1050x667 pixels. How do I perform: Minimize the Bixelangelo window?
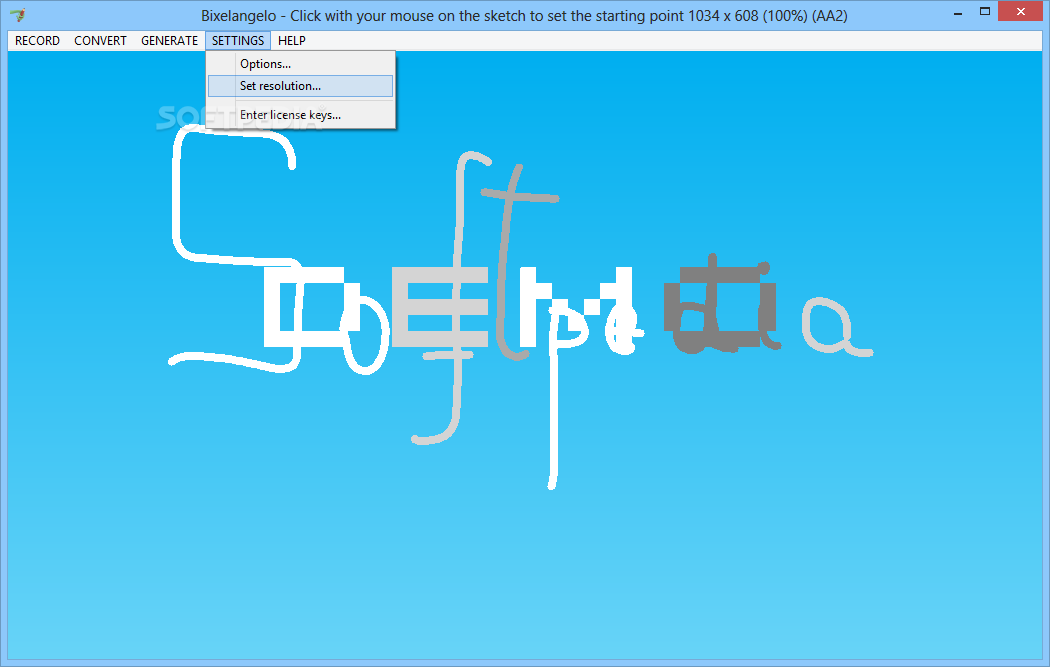click(958, 12)
